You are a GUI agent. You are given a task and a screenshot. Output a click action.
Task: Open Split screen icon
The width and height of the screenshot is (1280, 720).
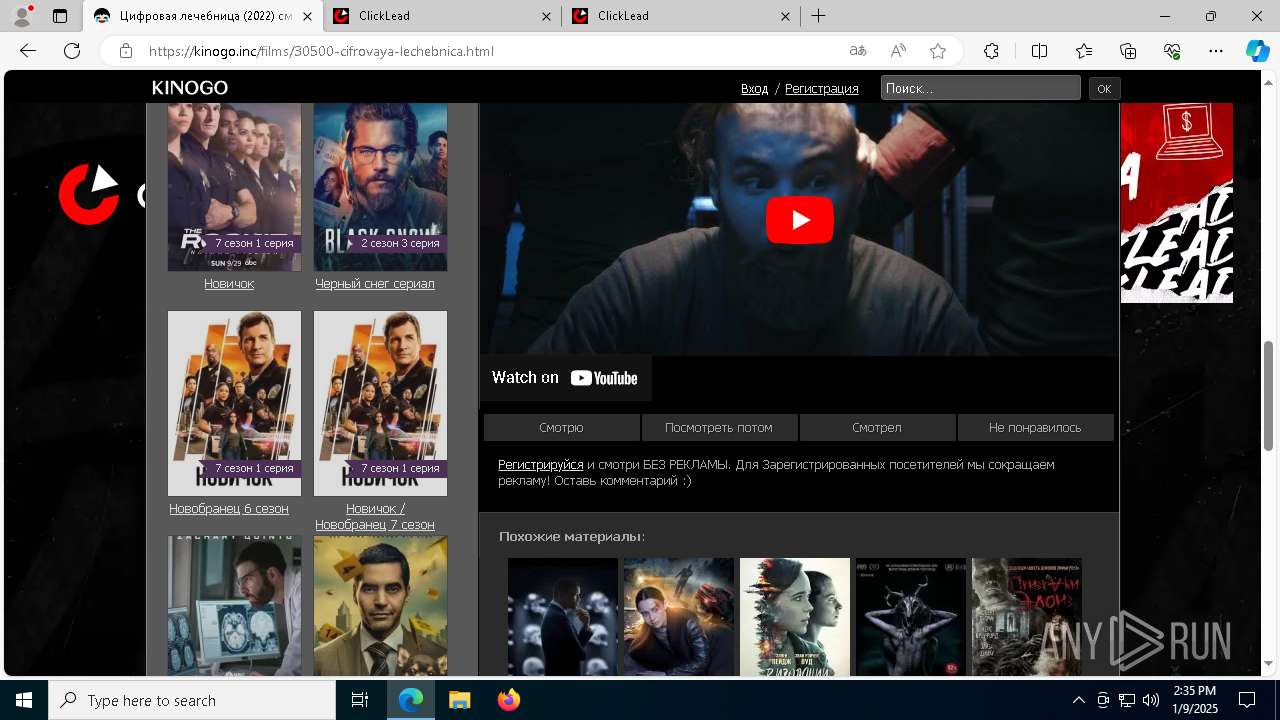tap(1039, 51)
